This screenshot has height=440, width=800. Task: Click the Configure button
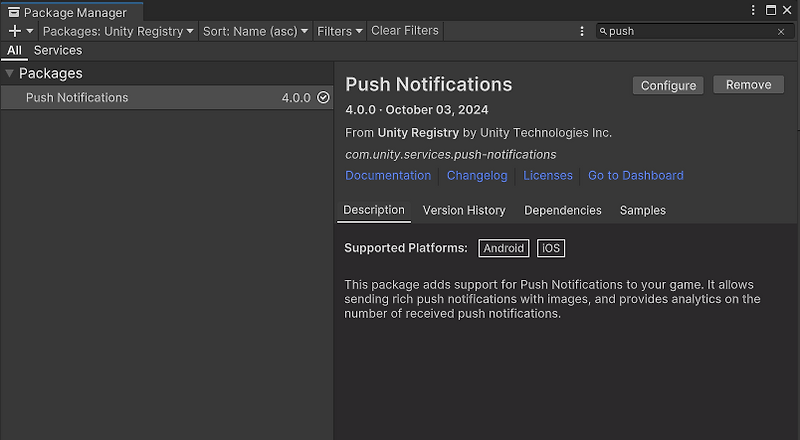(x=668, y=85)
